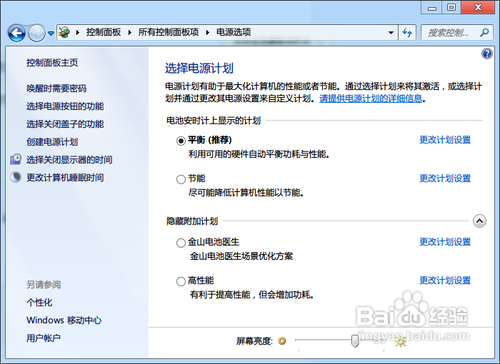The image size is (500, 364).
Task: Click the dim brightness icon
Action: pyautogui.click(x=282, y=341)
